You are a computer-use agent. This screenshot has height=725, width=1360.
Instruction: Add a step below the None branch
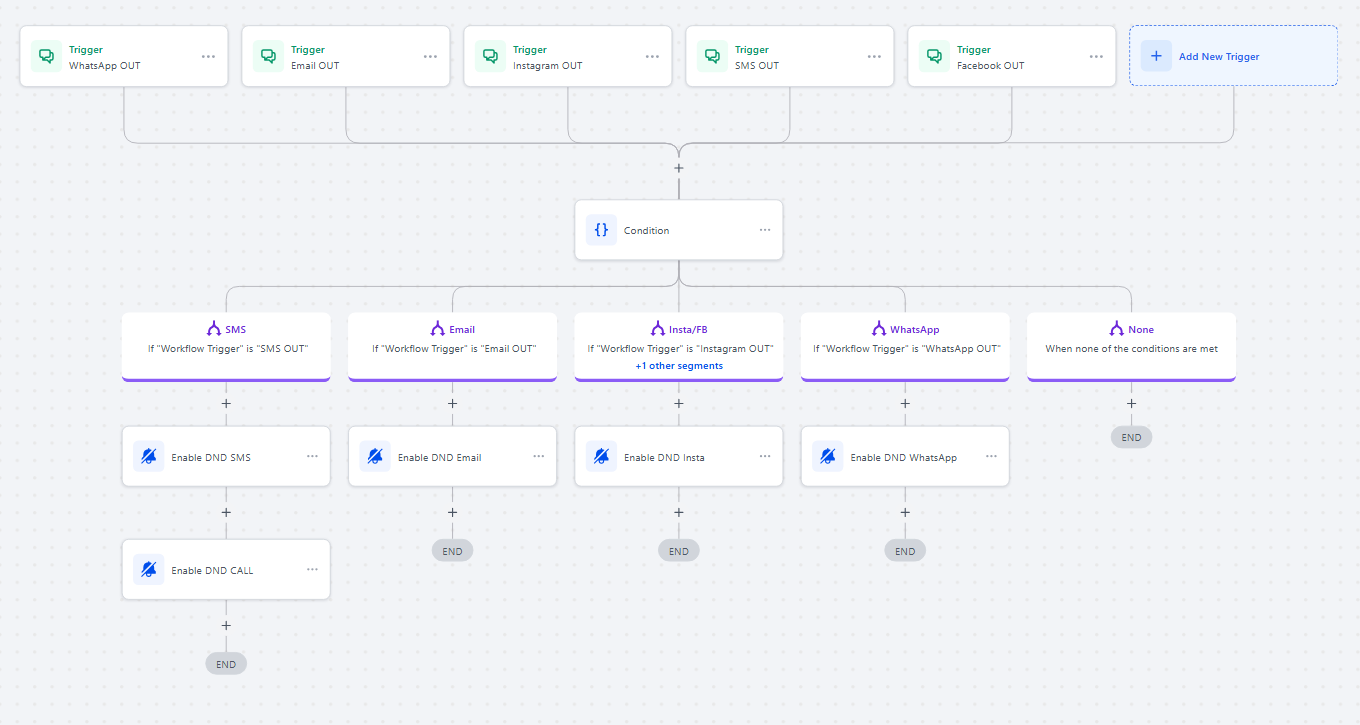tap(1131, 404)
